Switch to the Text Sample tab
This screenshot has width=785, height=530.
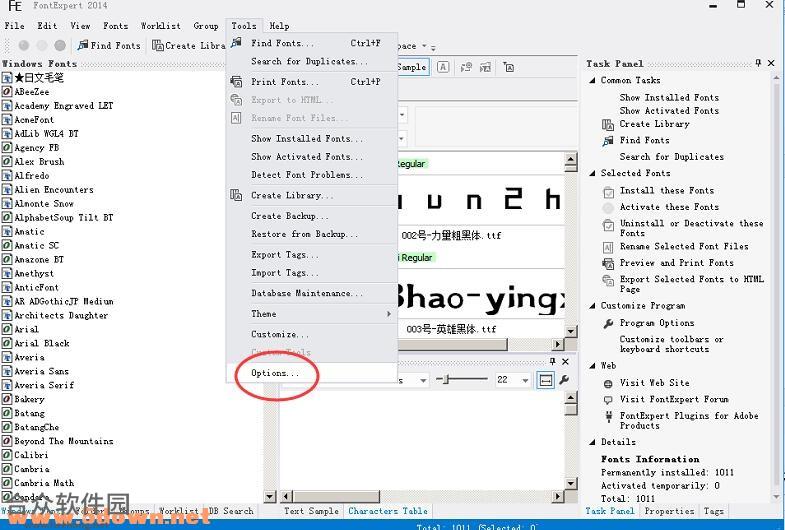tap(311, 511)
